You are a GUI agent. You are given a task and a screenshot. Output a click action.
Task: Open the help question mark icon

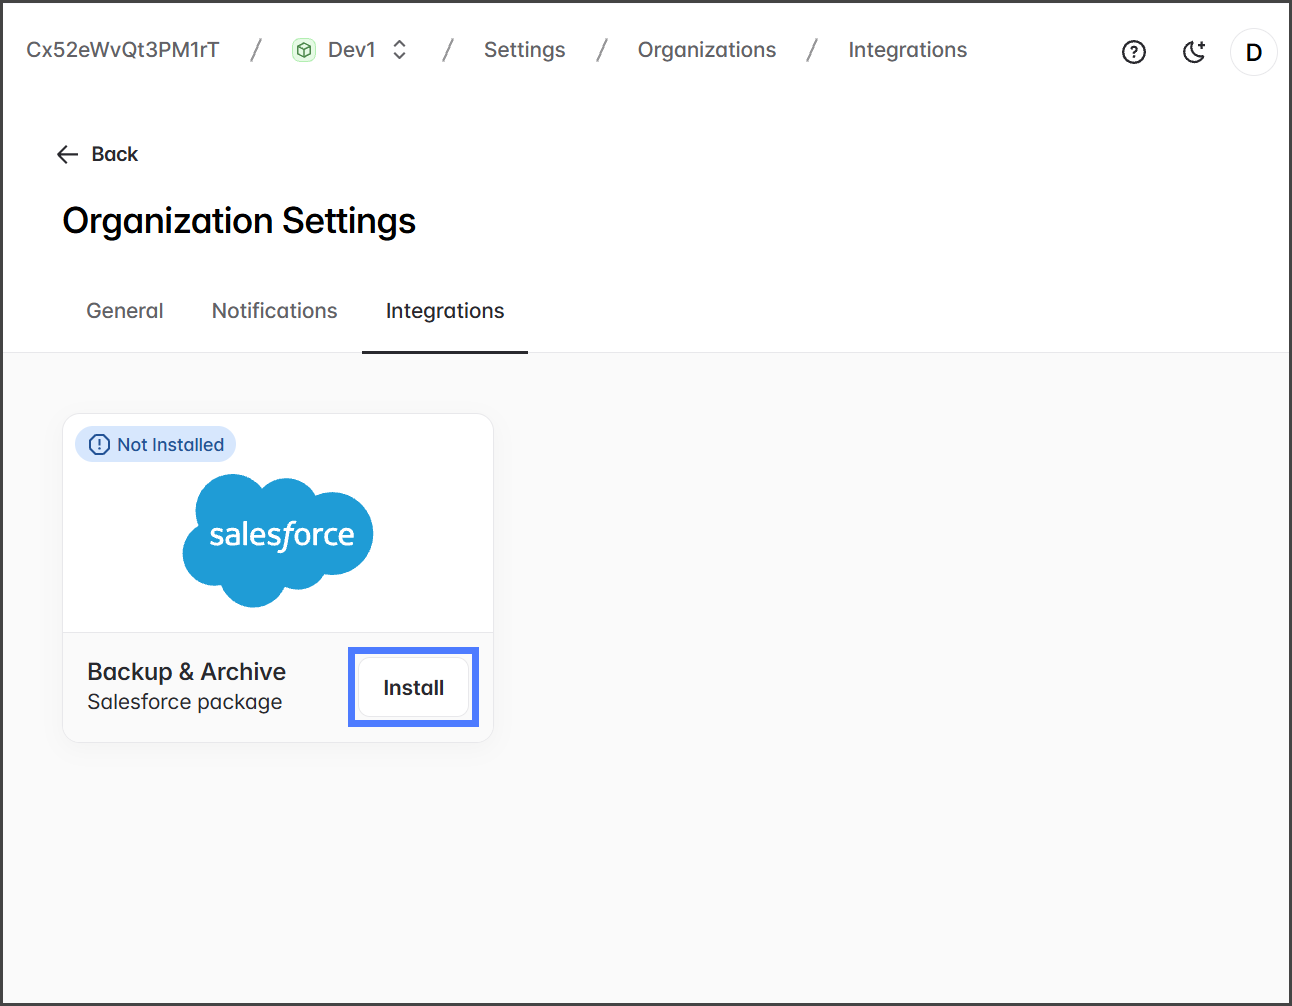[x=1133, y=52]
